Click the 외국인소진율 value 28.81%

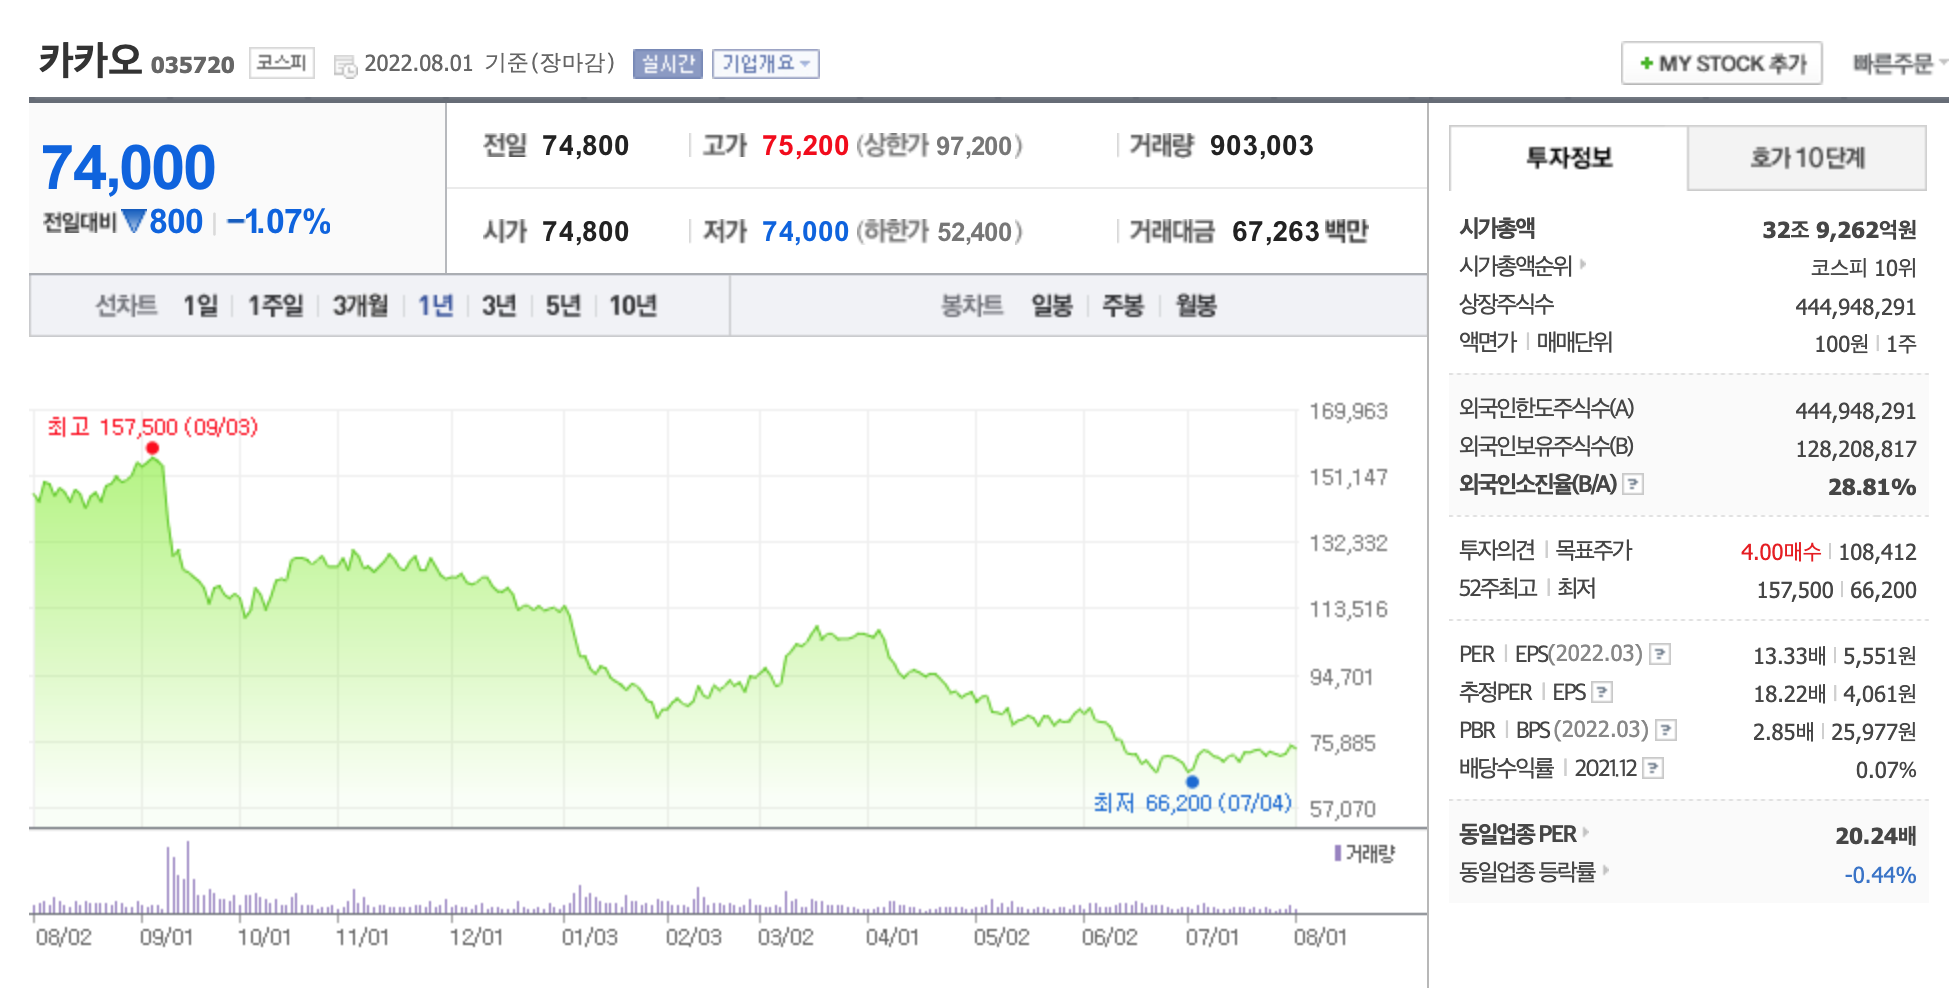click(1872, 487)
